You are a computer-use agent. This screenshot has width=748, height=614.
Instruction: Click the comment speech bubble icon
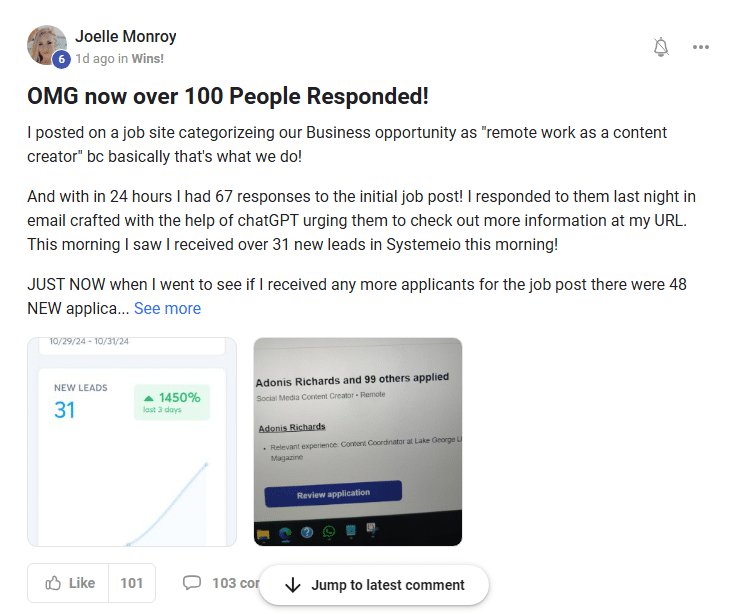[192, 583]
